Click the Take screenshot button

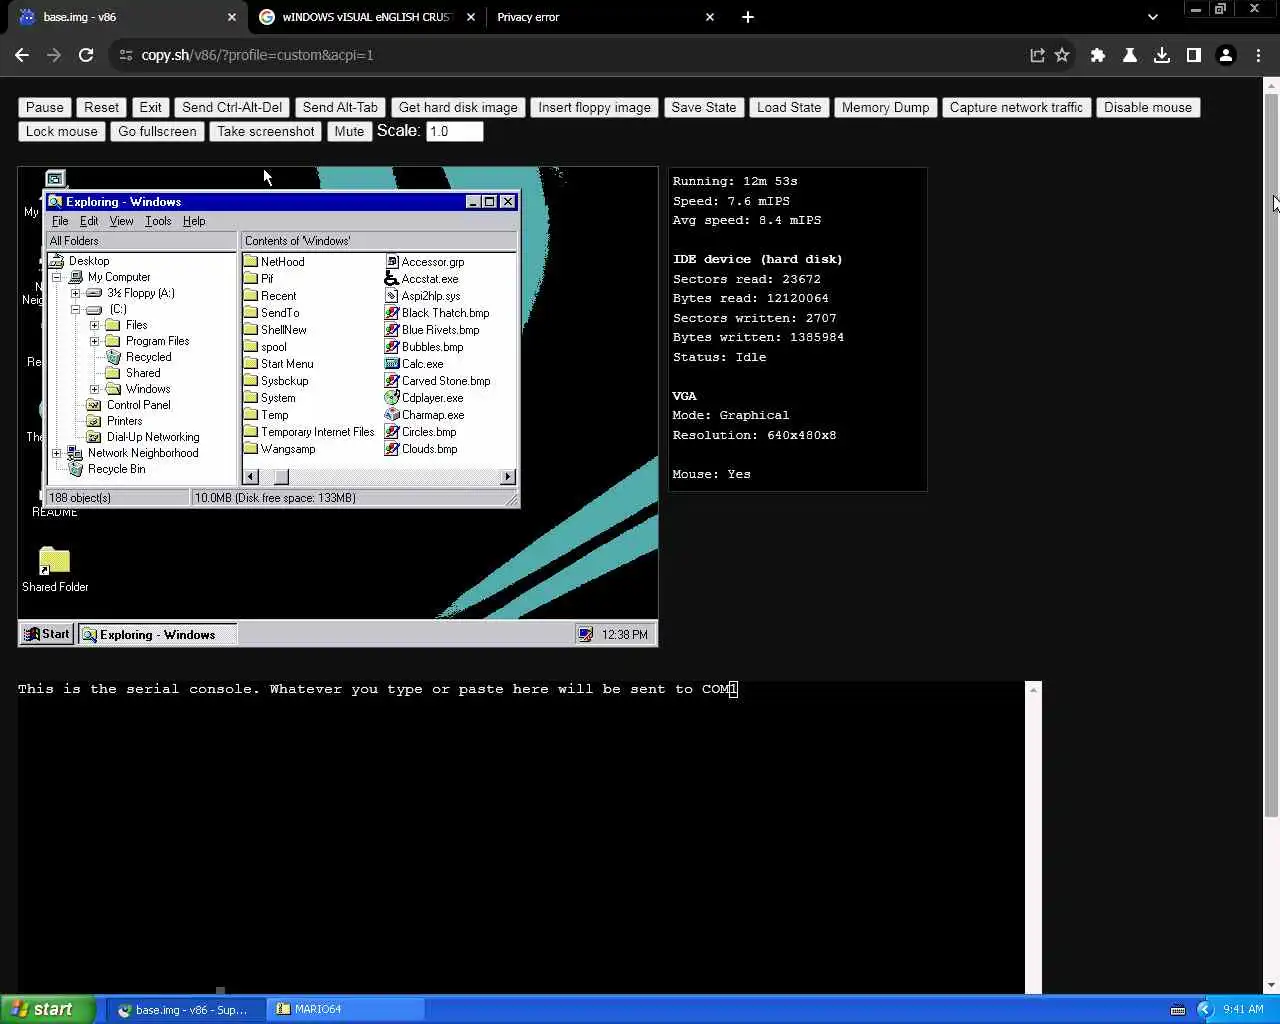(265, 131)
